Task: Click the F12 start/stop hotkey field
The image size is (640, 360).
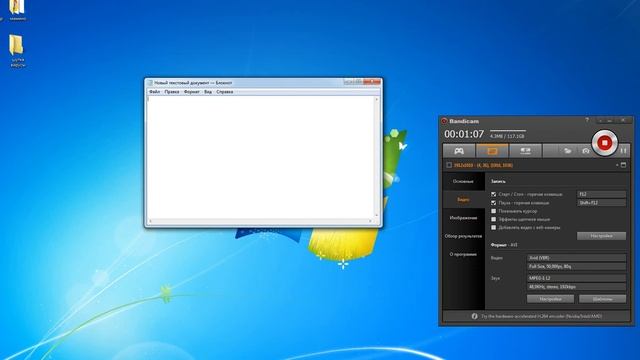Action: click(601, 194)
